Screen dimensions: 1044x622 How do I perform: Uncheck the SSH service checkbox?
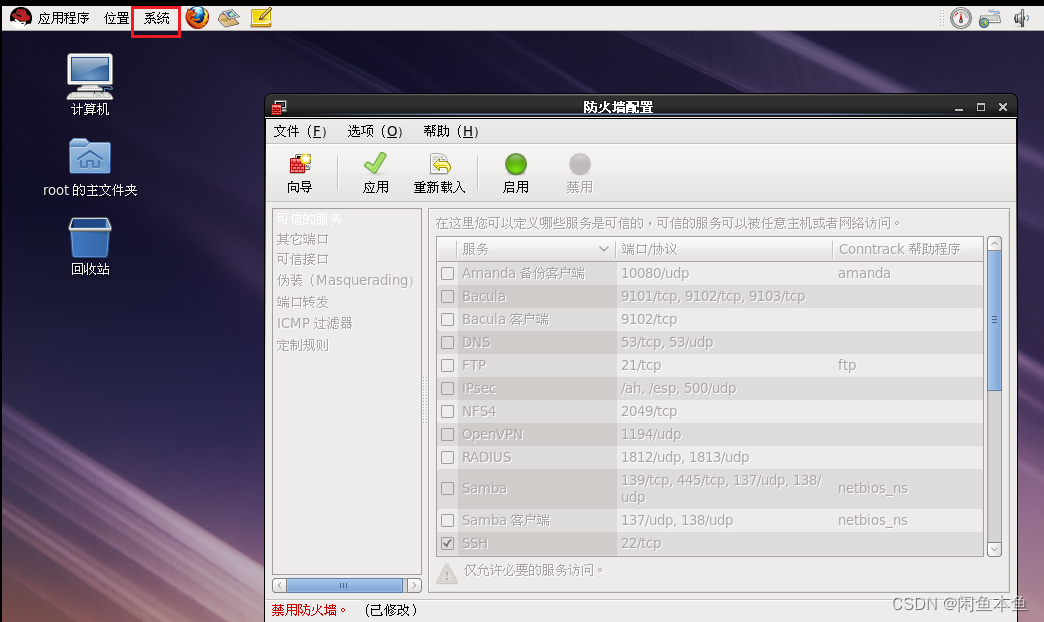point(447,543)
